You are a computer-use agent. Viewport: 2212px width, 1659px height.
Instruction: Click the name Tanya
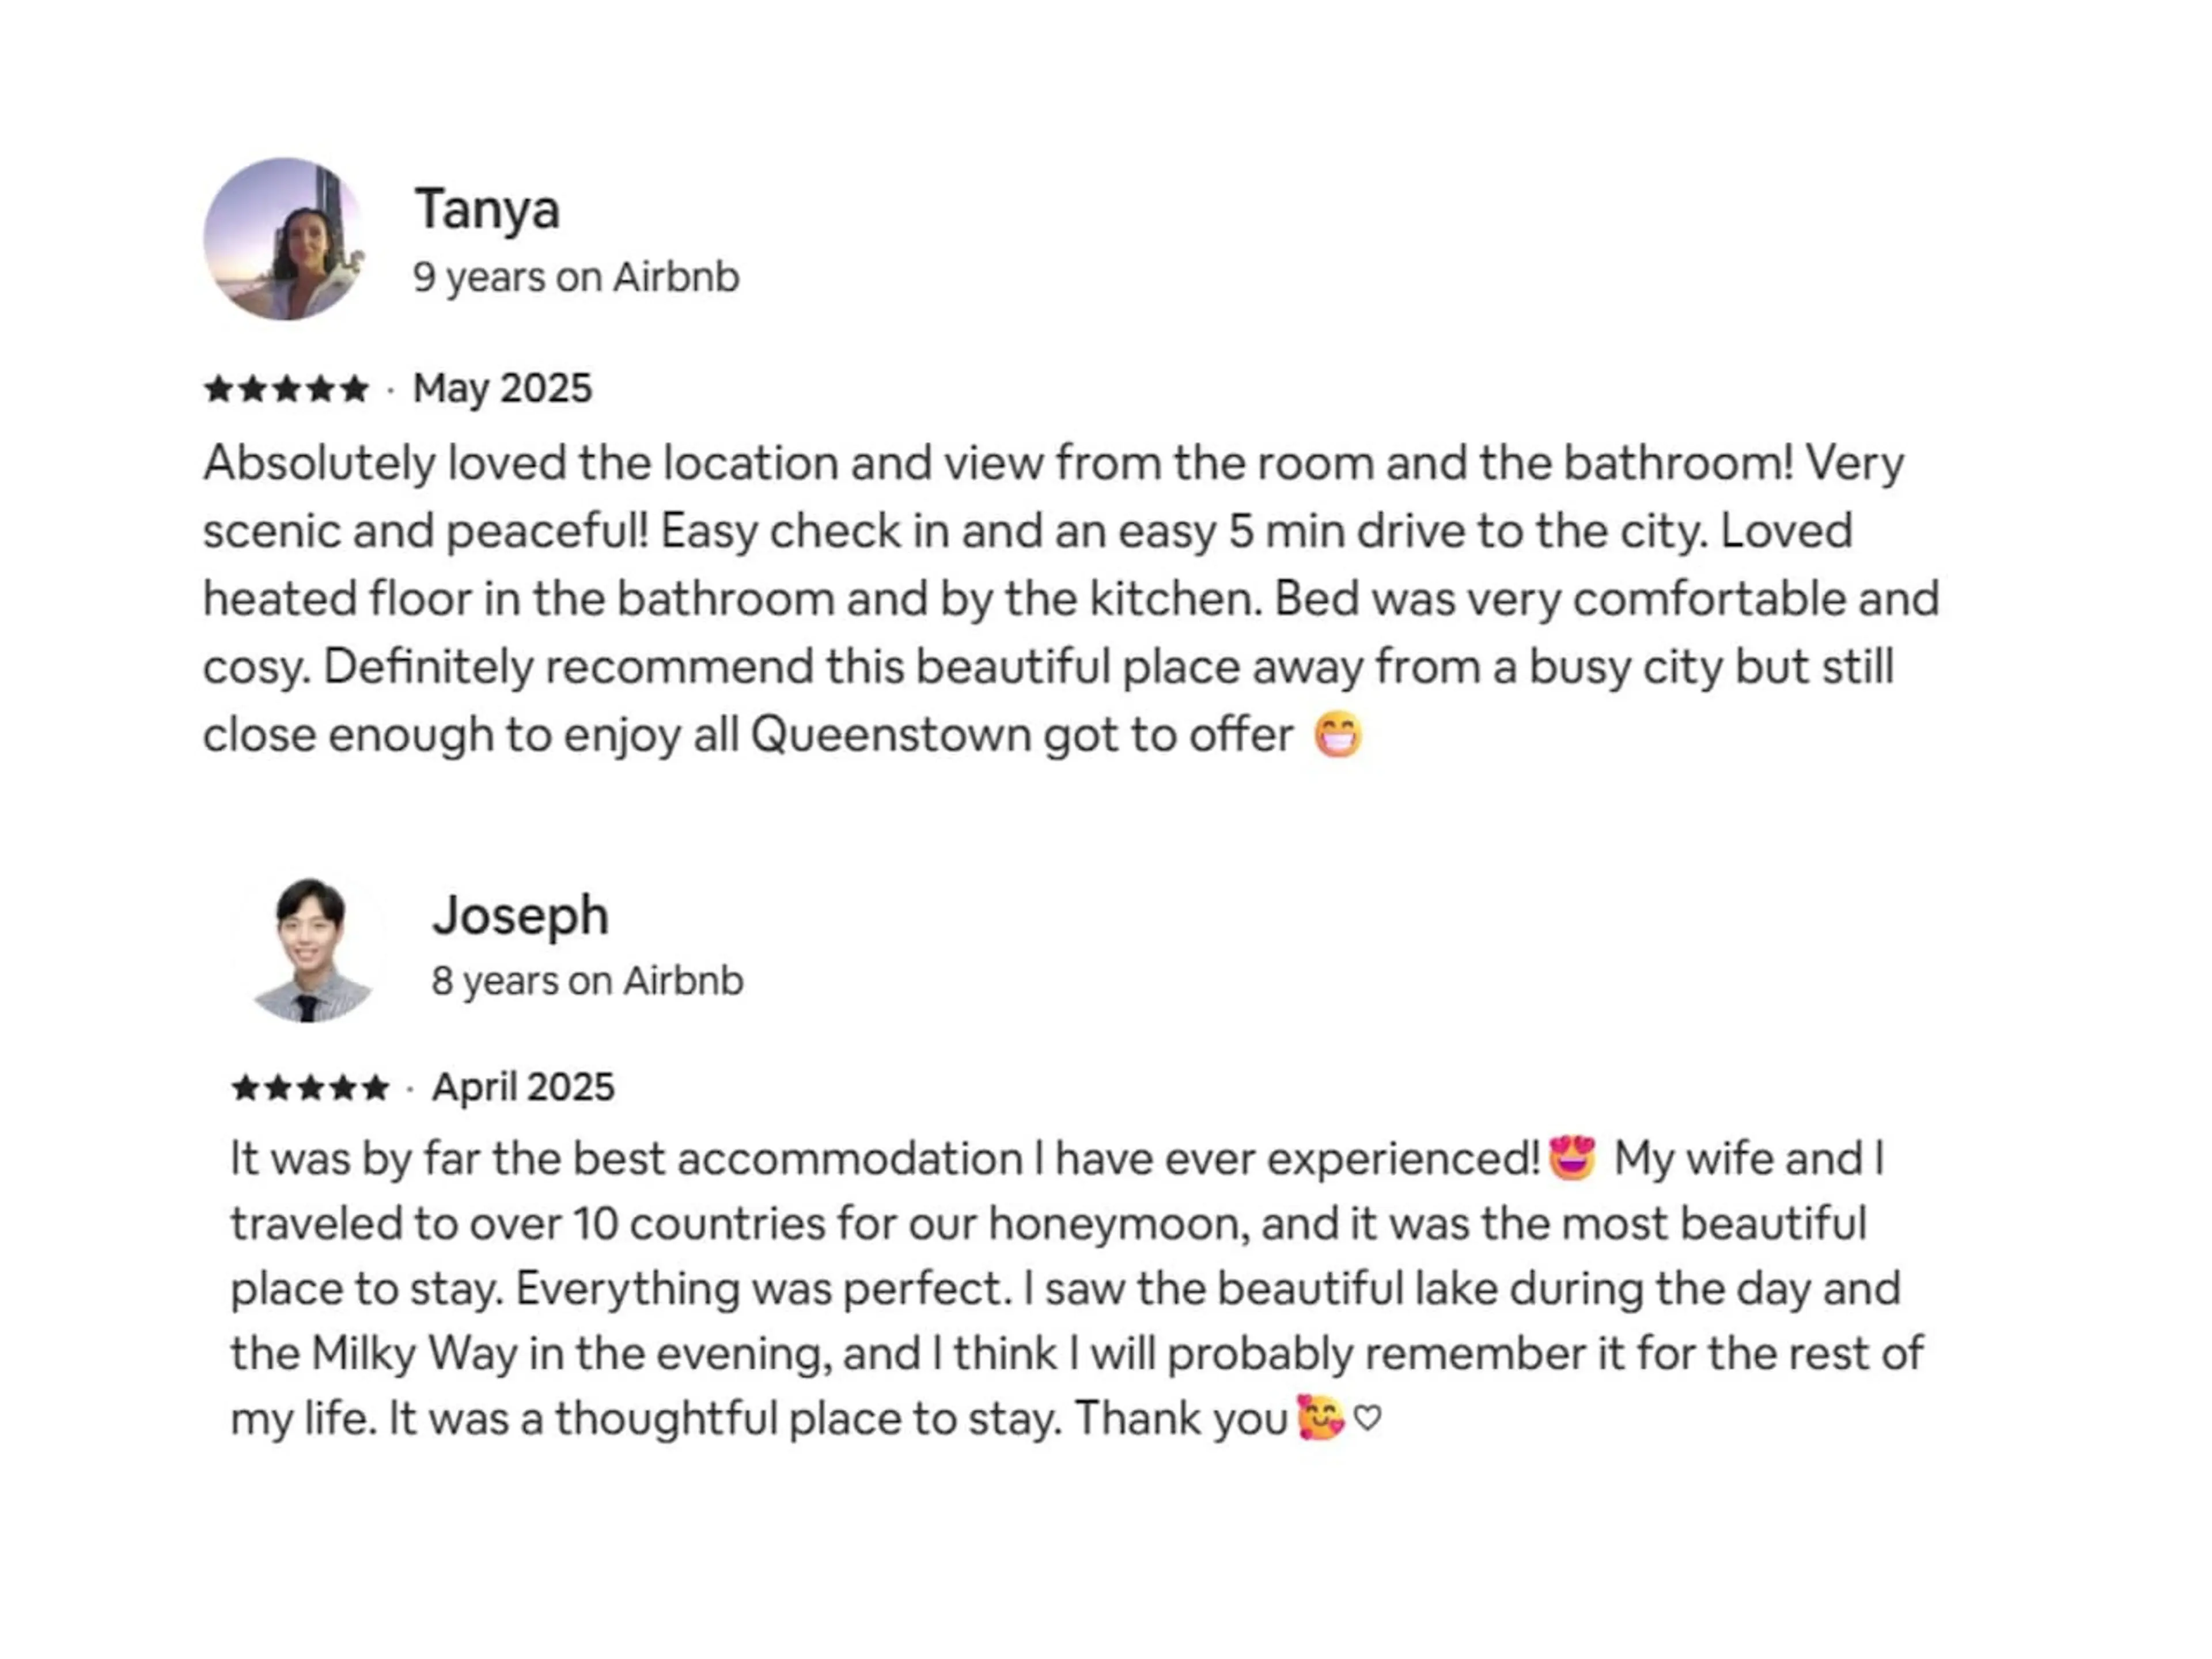(487, 210)
